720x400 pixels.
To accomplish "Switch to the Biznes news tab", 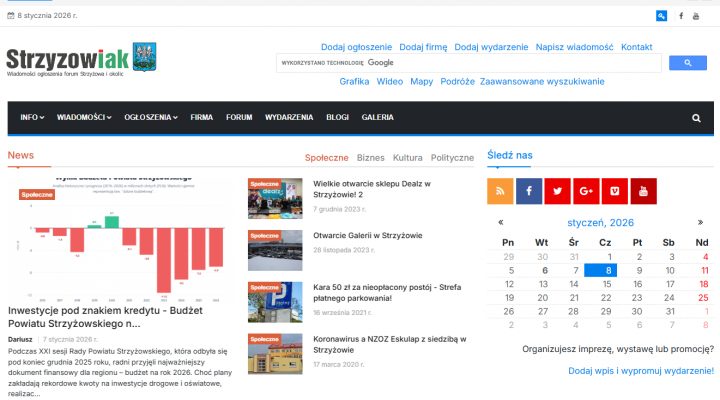I will tap(370, 158).
